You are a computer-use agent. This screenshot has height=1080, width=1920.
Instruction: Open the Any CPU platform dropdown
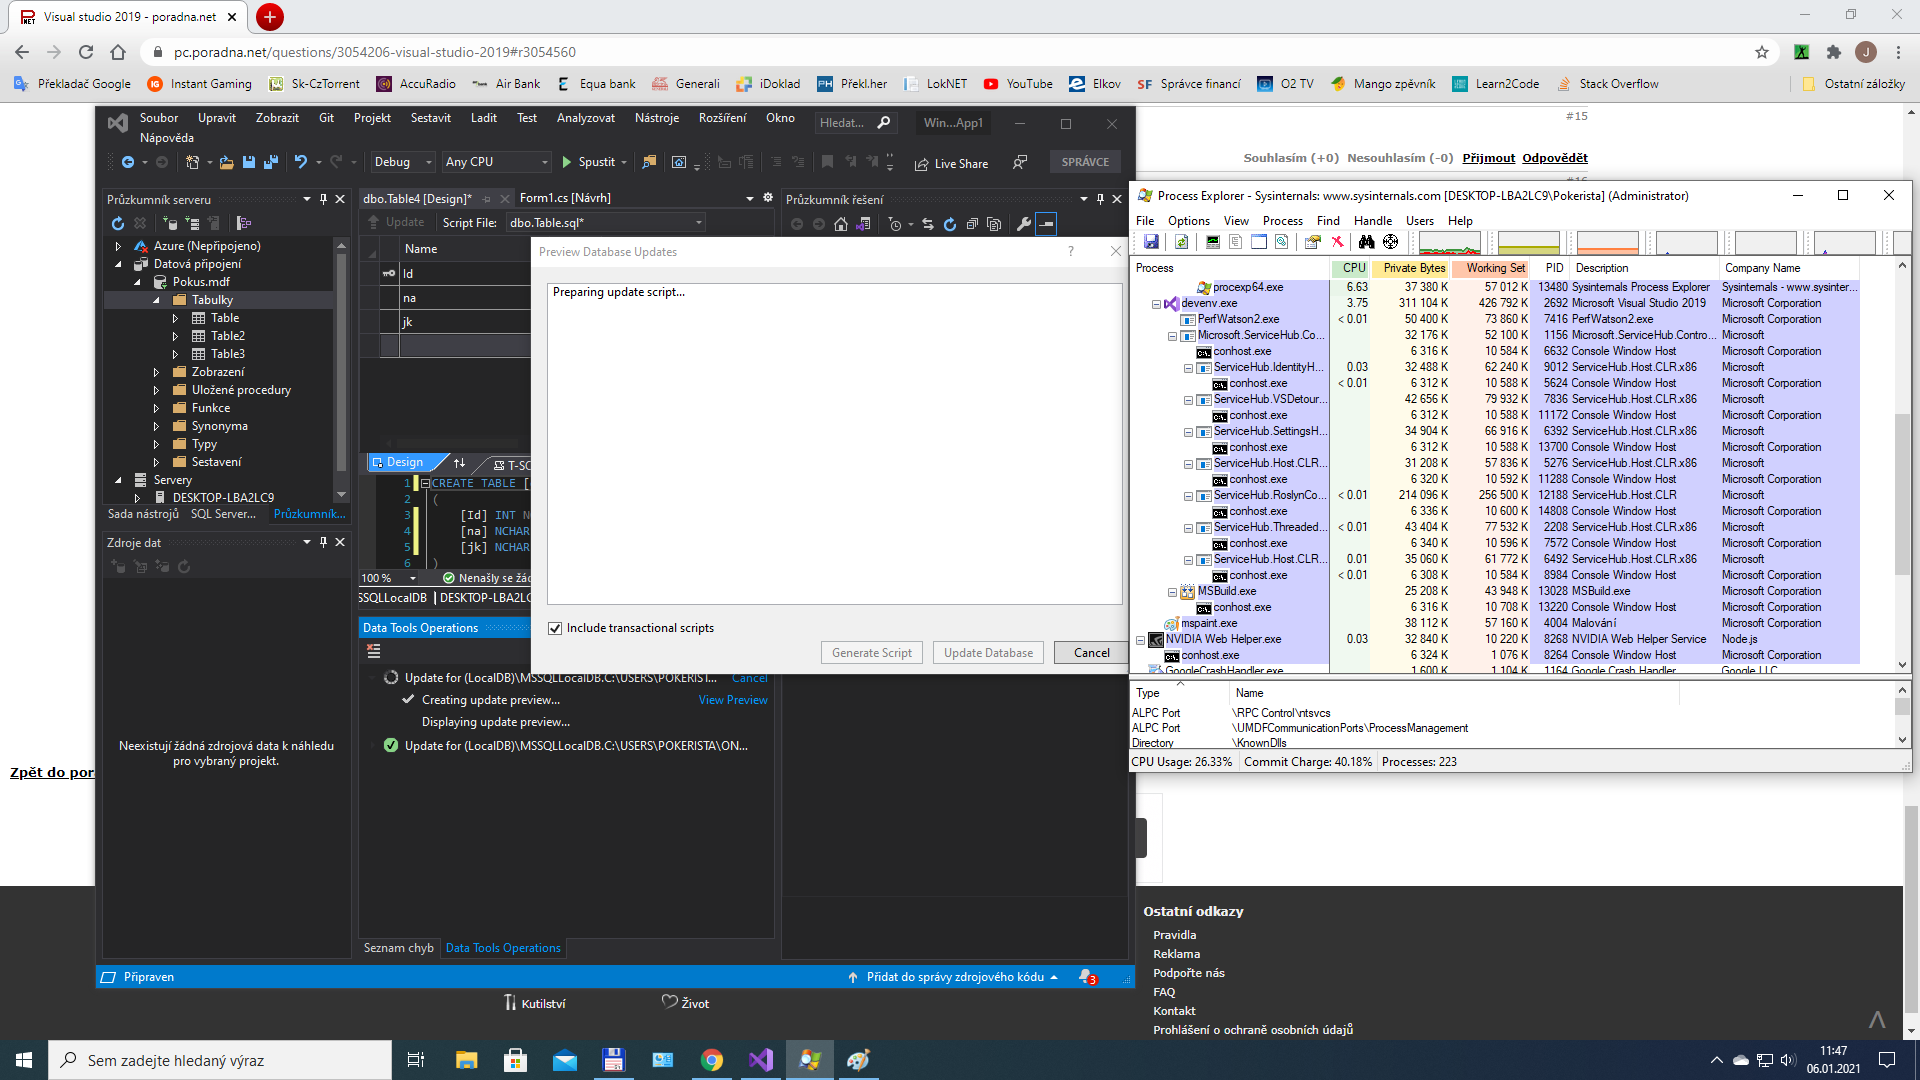click(x=496, y=162)
